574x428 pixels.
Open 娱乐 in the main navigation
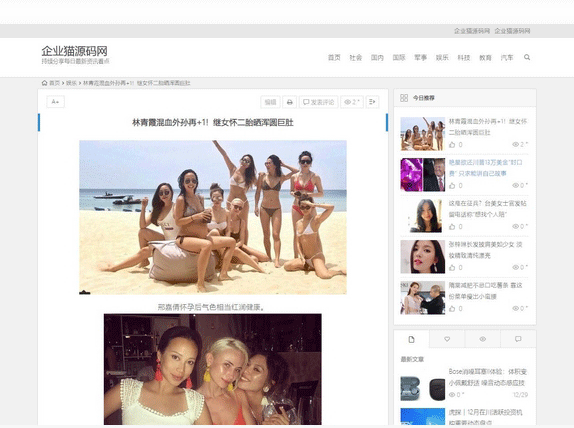pos(442,57)
